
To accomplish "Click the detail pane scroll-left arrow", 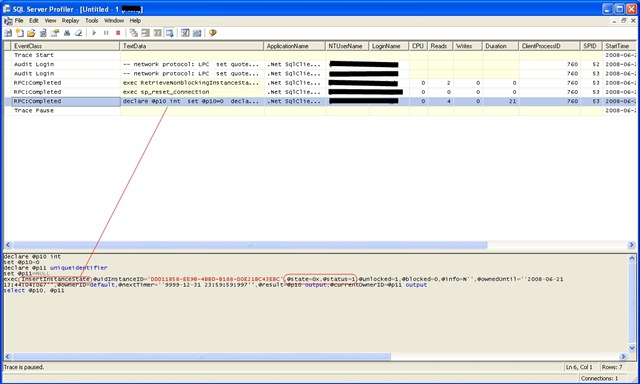I will click(x=8, y=357).
